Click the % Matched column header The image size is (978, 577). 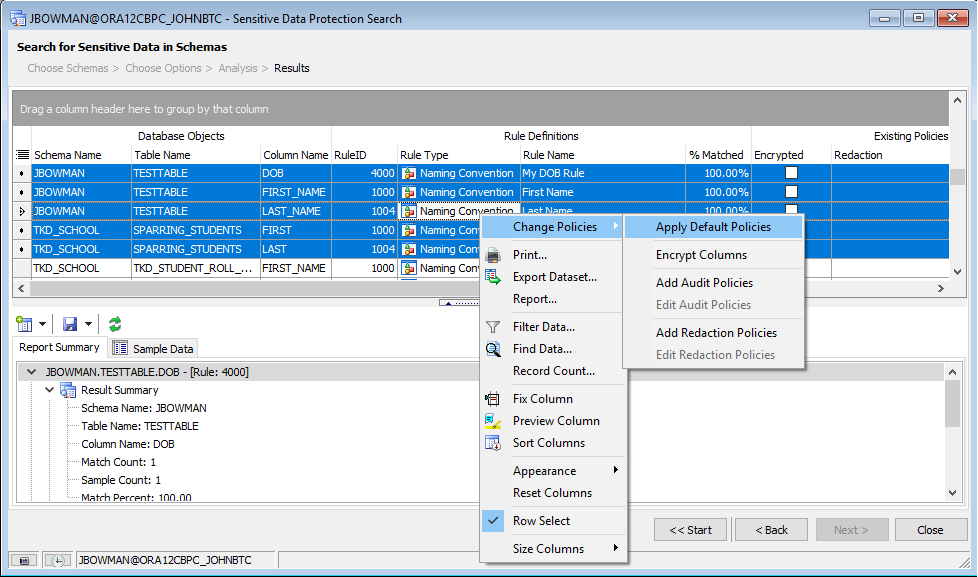coord(718,155)
